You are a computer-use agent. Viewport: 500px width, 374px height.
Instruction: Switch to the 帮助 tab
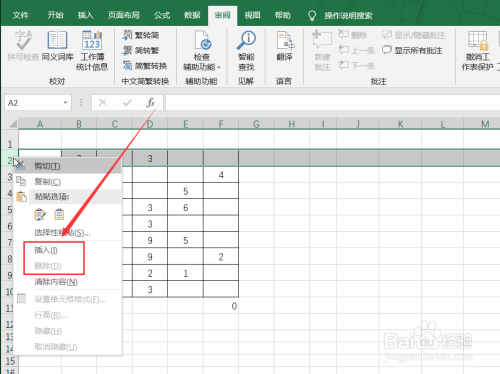[x=282, y=15]
